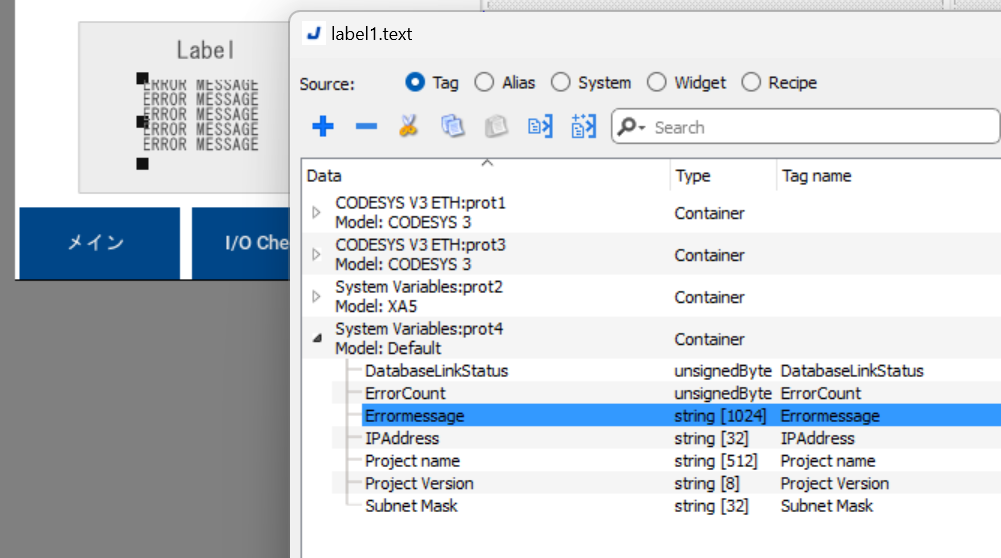
Task: Select the IPAddress tag row
Action: pos(666,438)
